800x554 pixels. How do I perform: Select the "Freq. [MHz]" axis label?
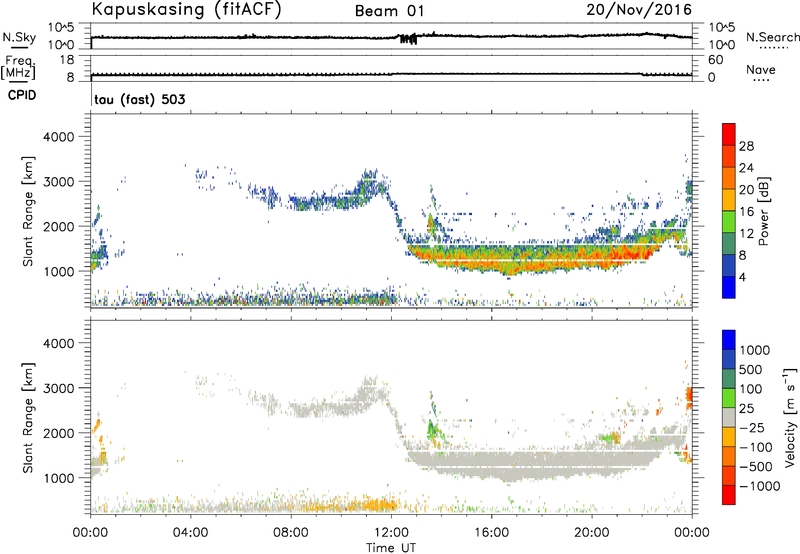[x=18, y=68]
